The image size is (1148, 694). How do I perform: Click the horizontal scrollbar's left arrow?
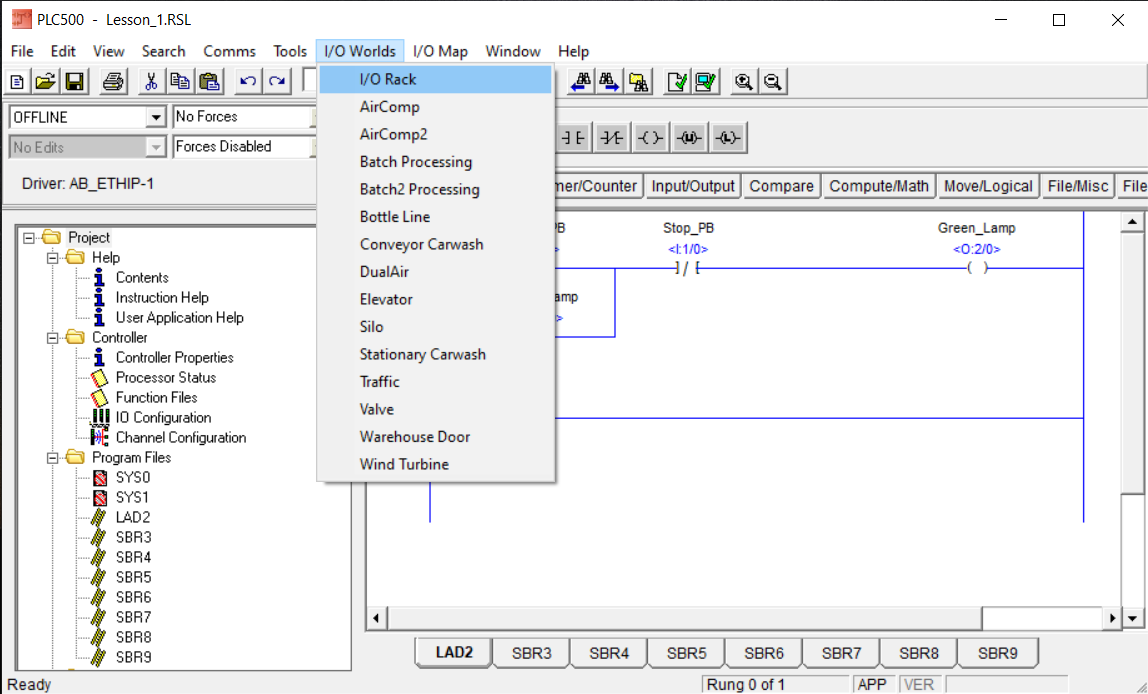coord(376,618)
